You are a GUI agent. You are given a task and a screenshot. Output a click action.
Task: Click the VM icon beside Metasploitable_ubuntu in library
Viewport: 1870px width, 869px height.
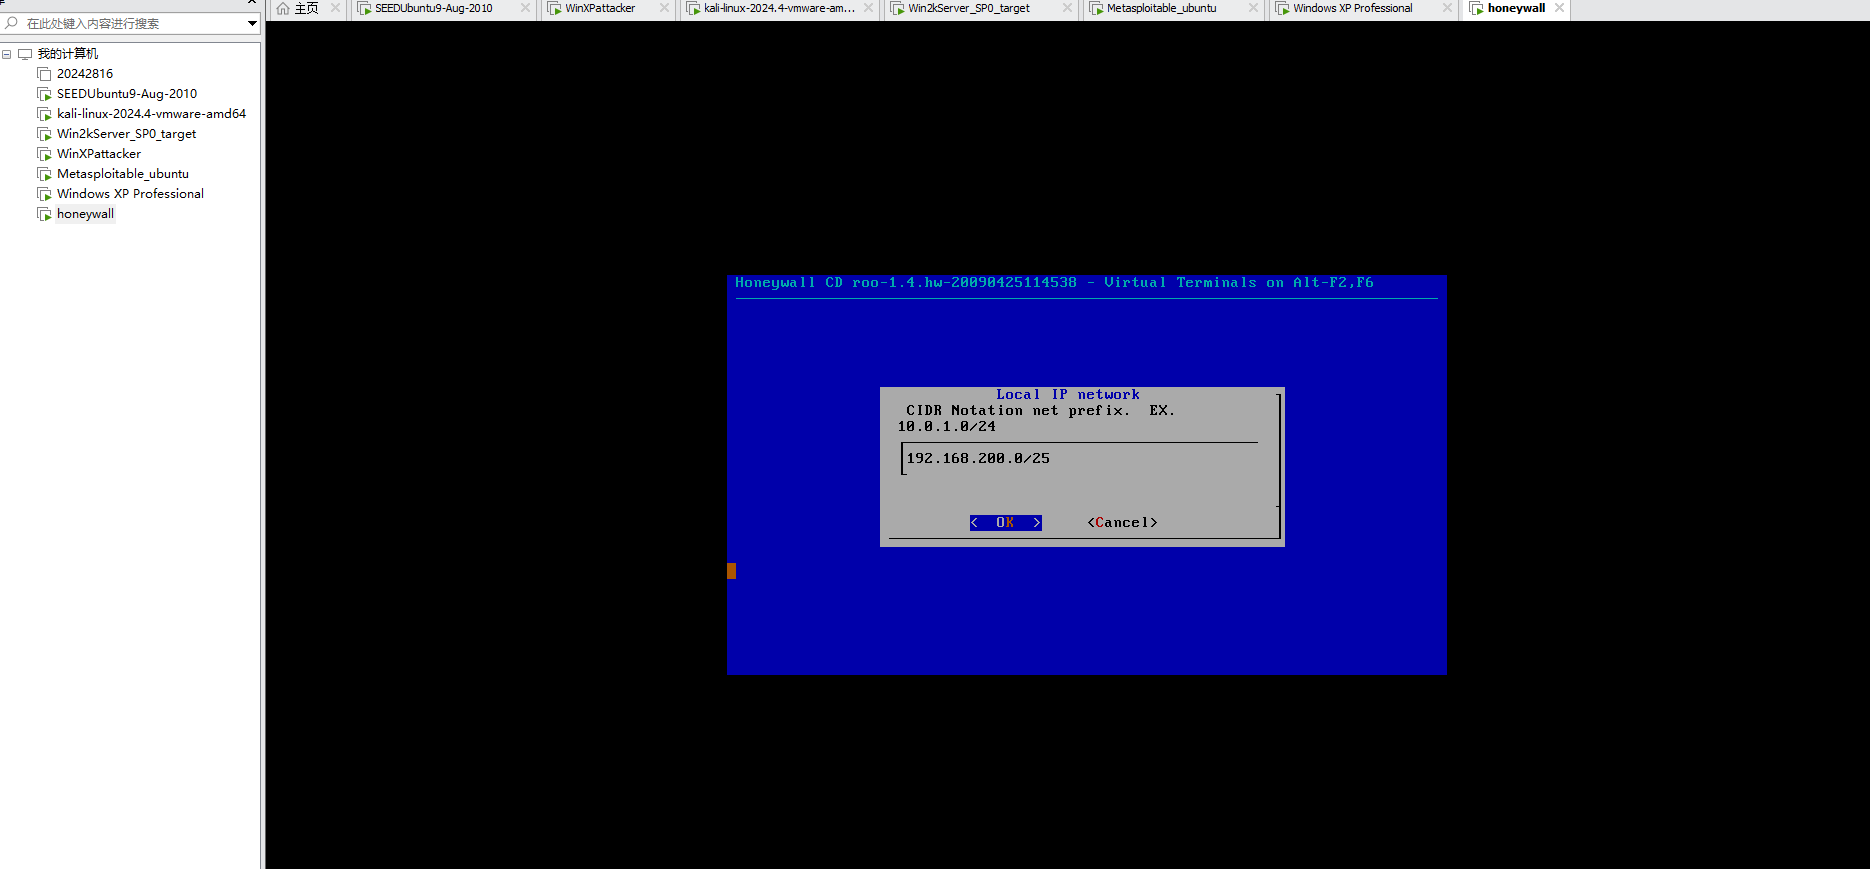pos(44,174)
